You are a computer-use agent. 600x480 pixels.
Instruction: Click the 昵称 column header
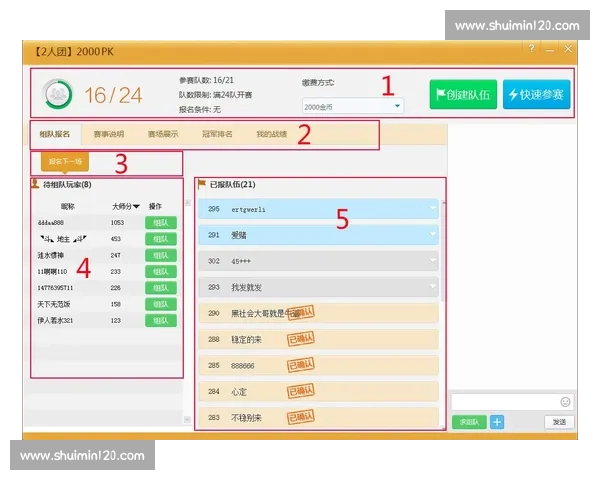pos(68,206)
